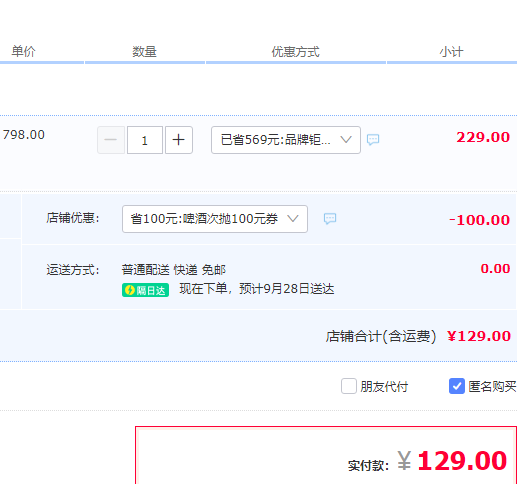This screenshot has height=484, width=526.
Task: Click the minus quantity stepper button
Action: pos(111,140)
